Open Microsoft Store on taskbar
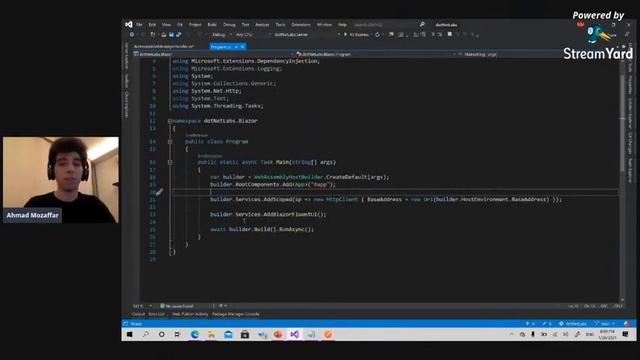Image resolution: width=640 pixels, height=360 pixels. (245, 334)
